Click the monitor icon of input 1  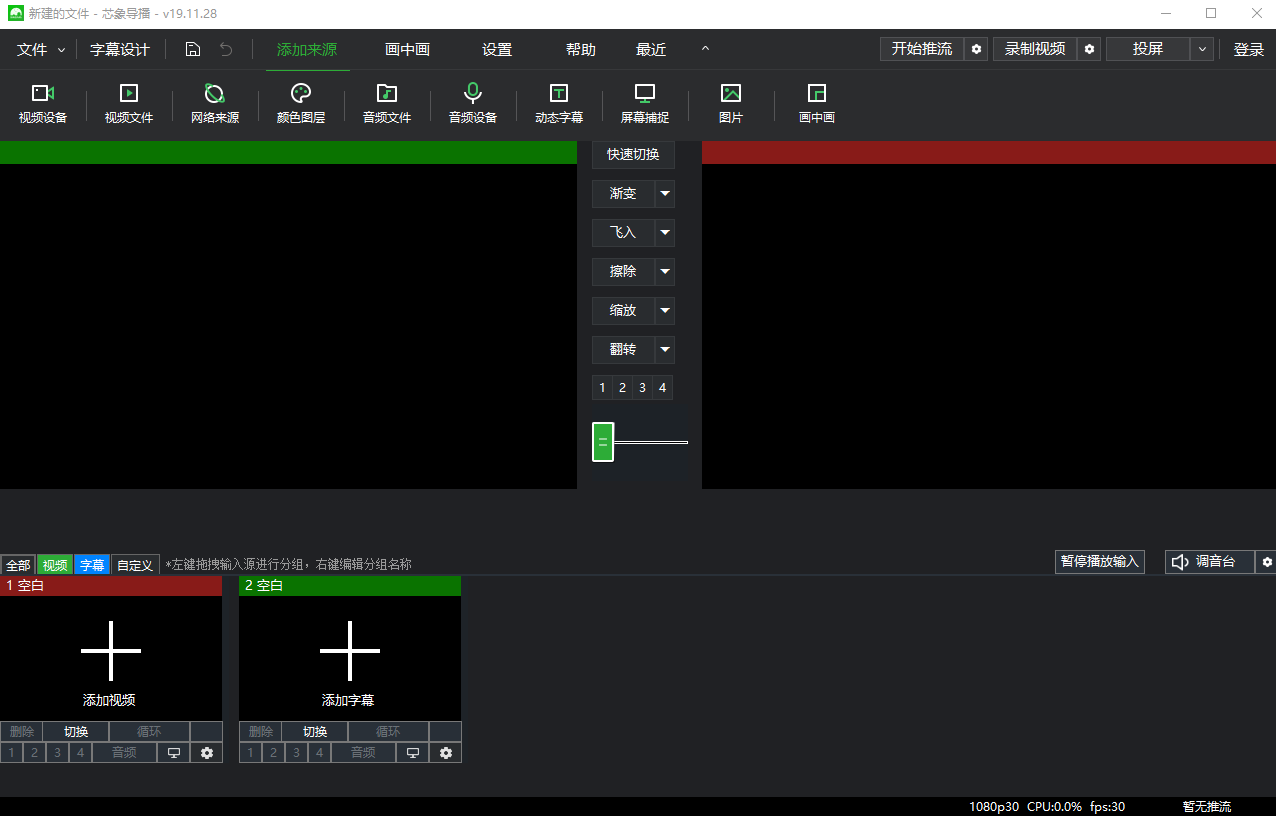pyautogui.click(x=174, y=753)
